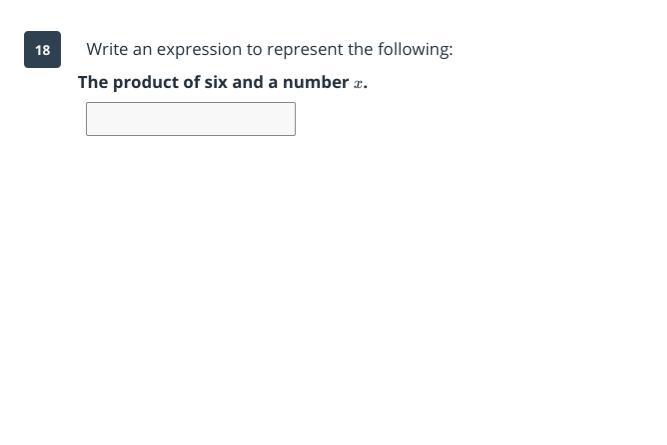Focus the empty answer input box
The height and width of the screenshot is (445, 667).
pos(190,119)
